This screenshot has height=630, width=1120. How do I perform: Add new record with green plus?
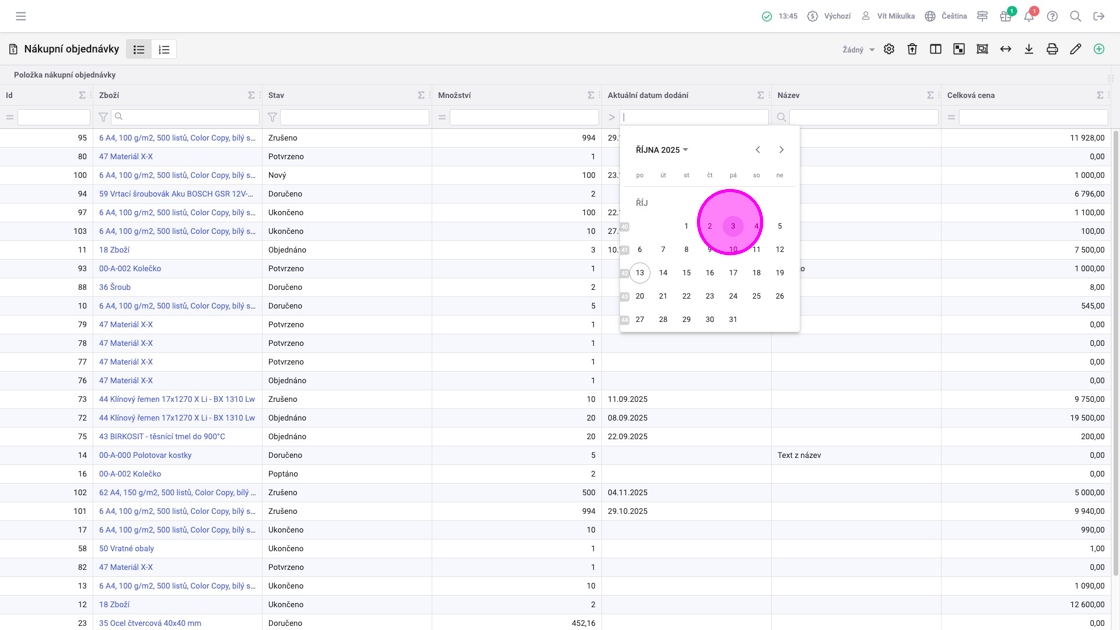(x=1099, y=49)
